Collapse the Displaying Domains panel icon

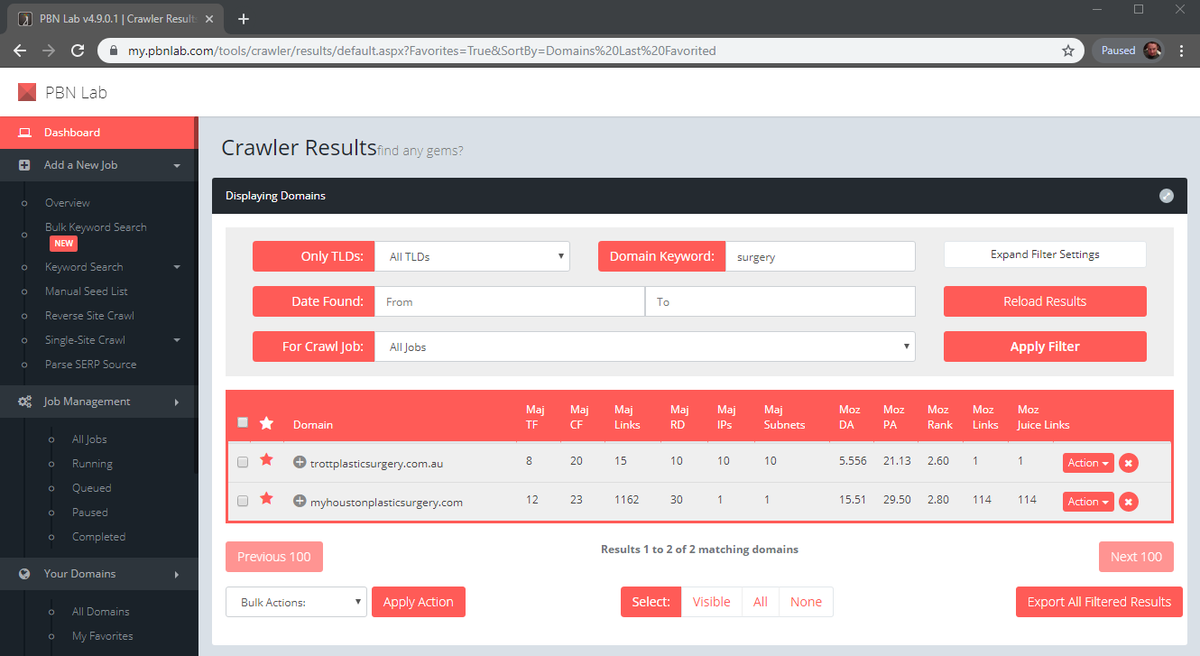pyautogui.click(x=1166, y=196)
